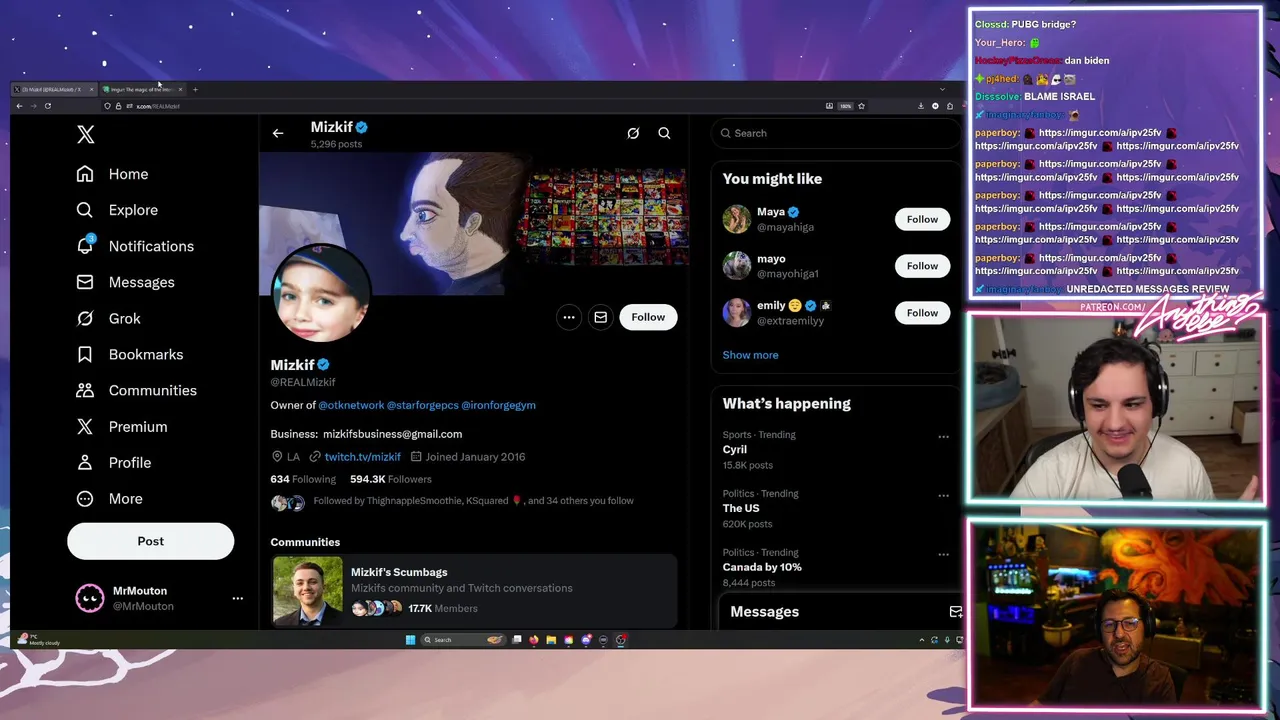Viewport: 1280px width, 720px height.
Task: Click Show more under You might like
Action: tap(750, 355)
